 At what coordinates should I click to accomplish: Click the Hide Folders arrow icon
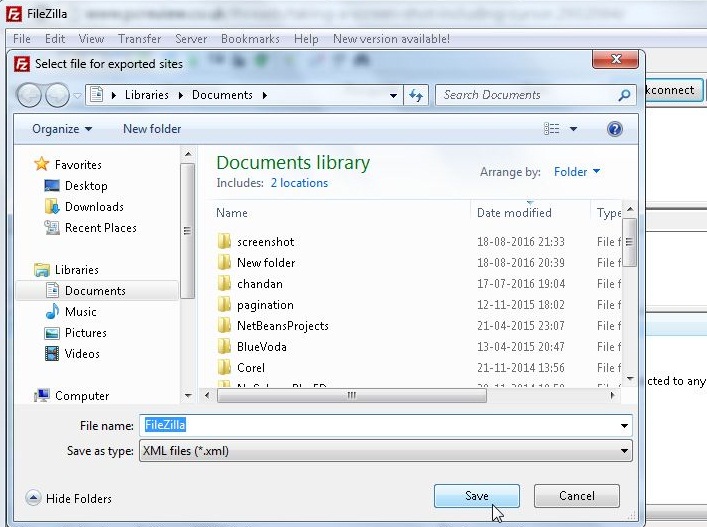click(33, 498)
